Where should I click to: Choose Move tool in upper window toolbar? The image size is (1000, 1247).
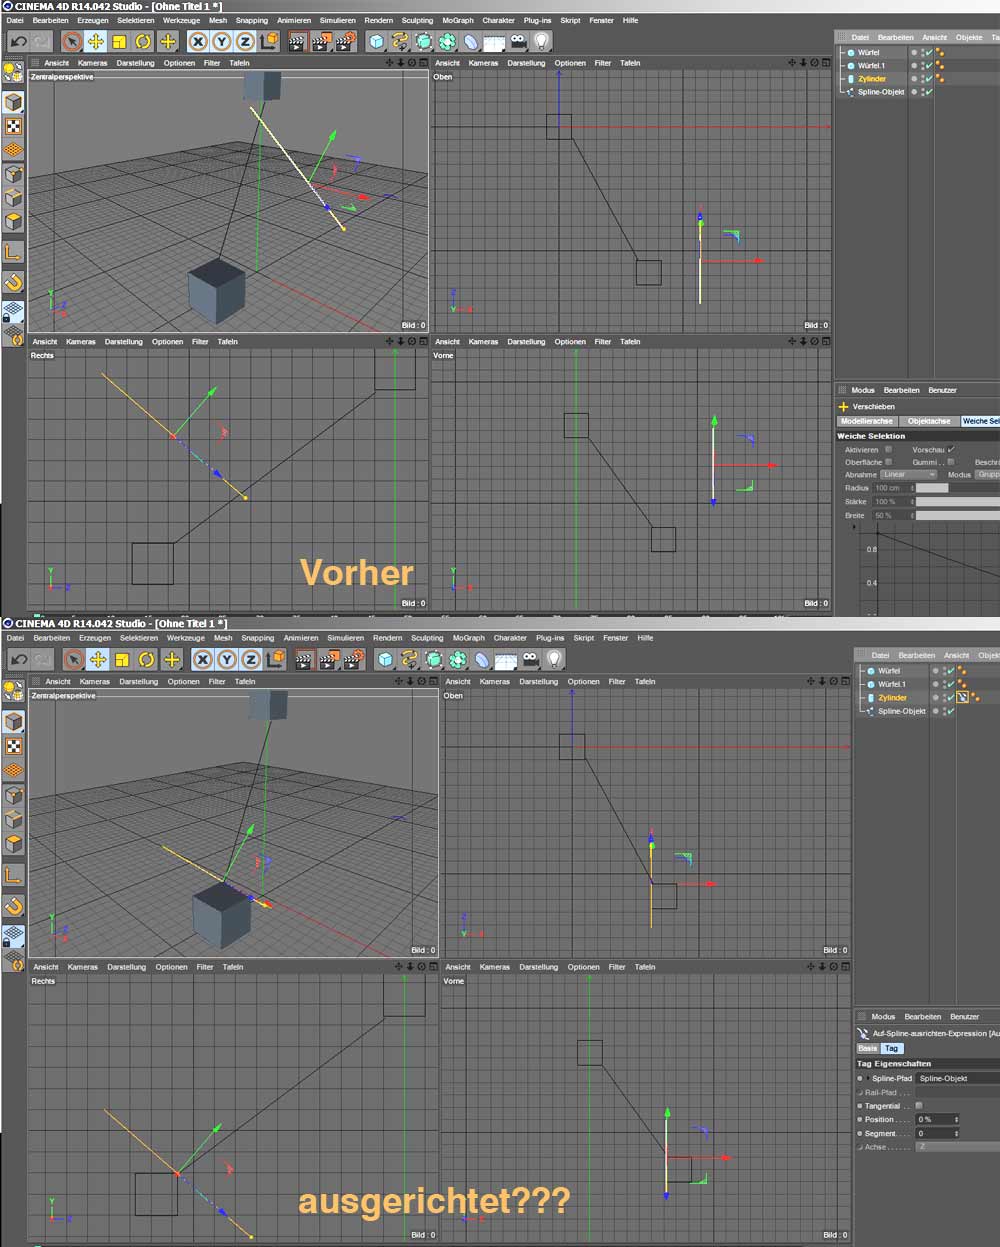click(96, 41)
